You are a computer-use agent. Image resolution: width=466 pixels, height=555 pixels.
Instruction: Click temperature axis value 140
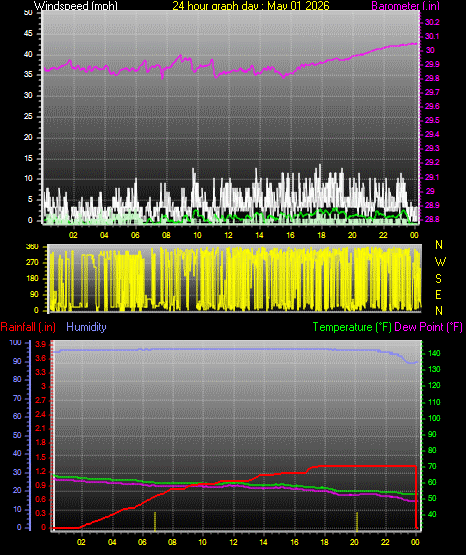coord(434,353)
